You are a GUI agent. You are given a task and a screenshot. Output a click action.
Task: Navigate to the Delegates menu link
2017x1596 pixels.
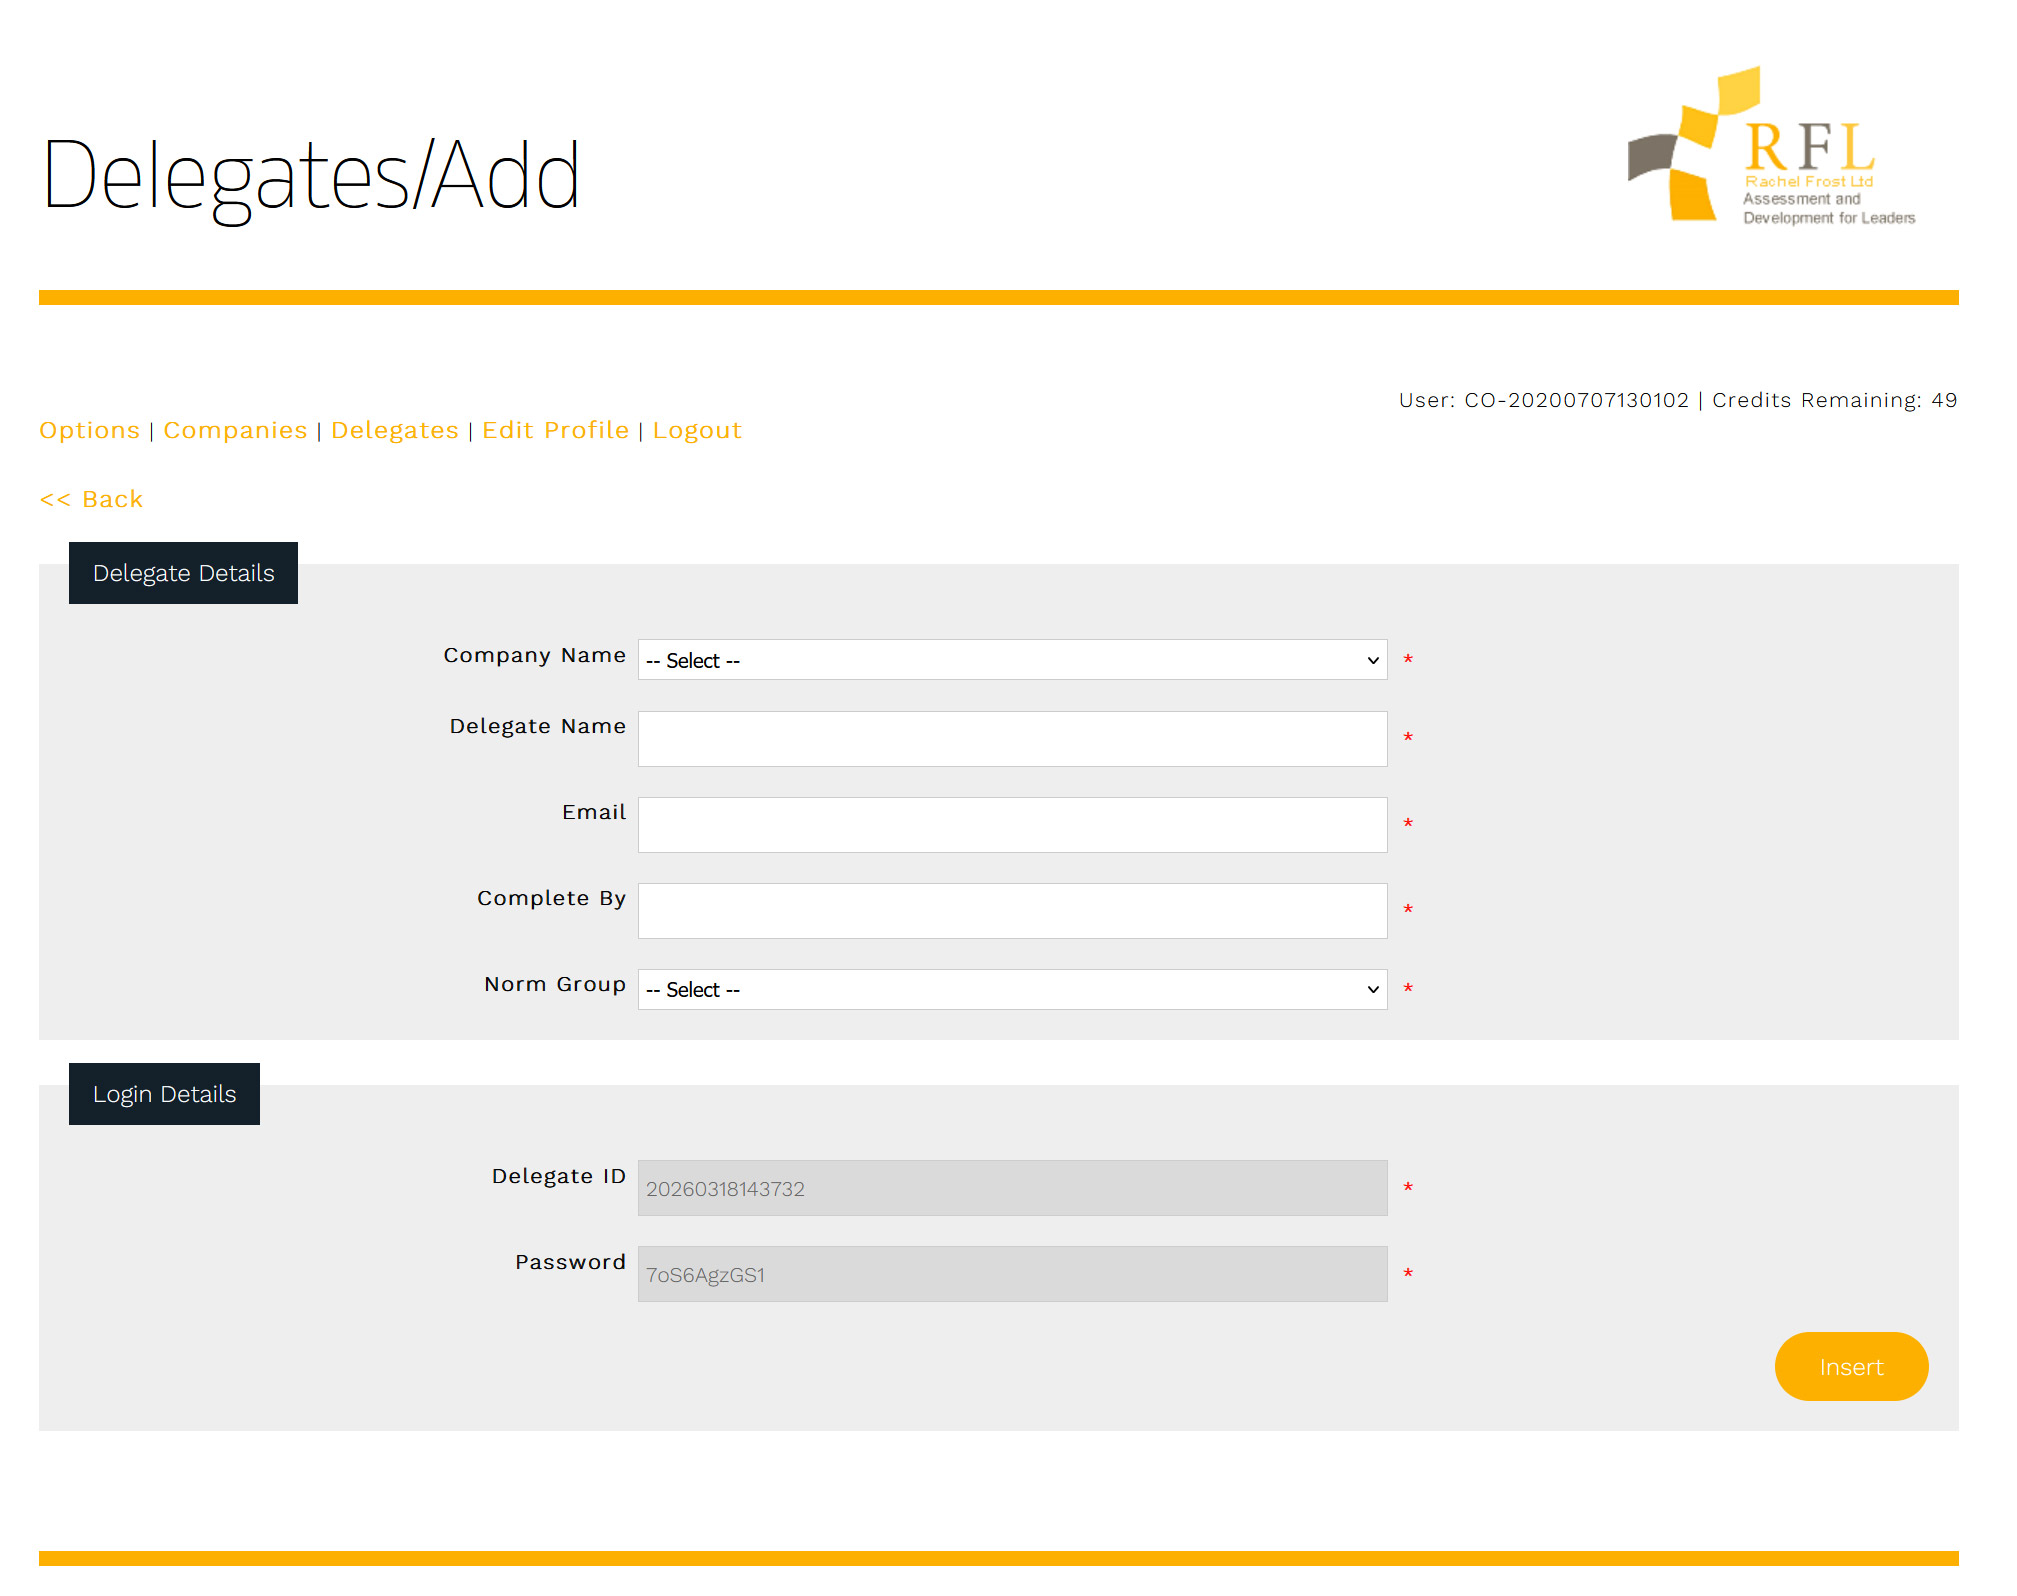coord(394,430)
